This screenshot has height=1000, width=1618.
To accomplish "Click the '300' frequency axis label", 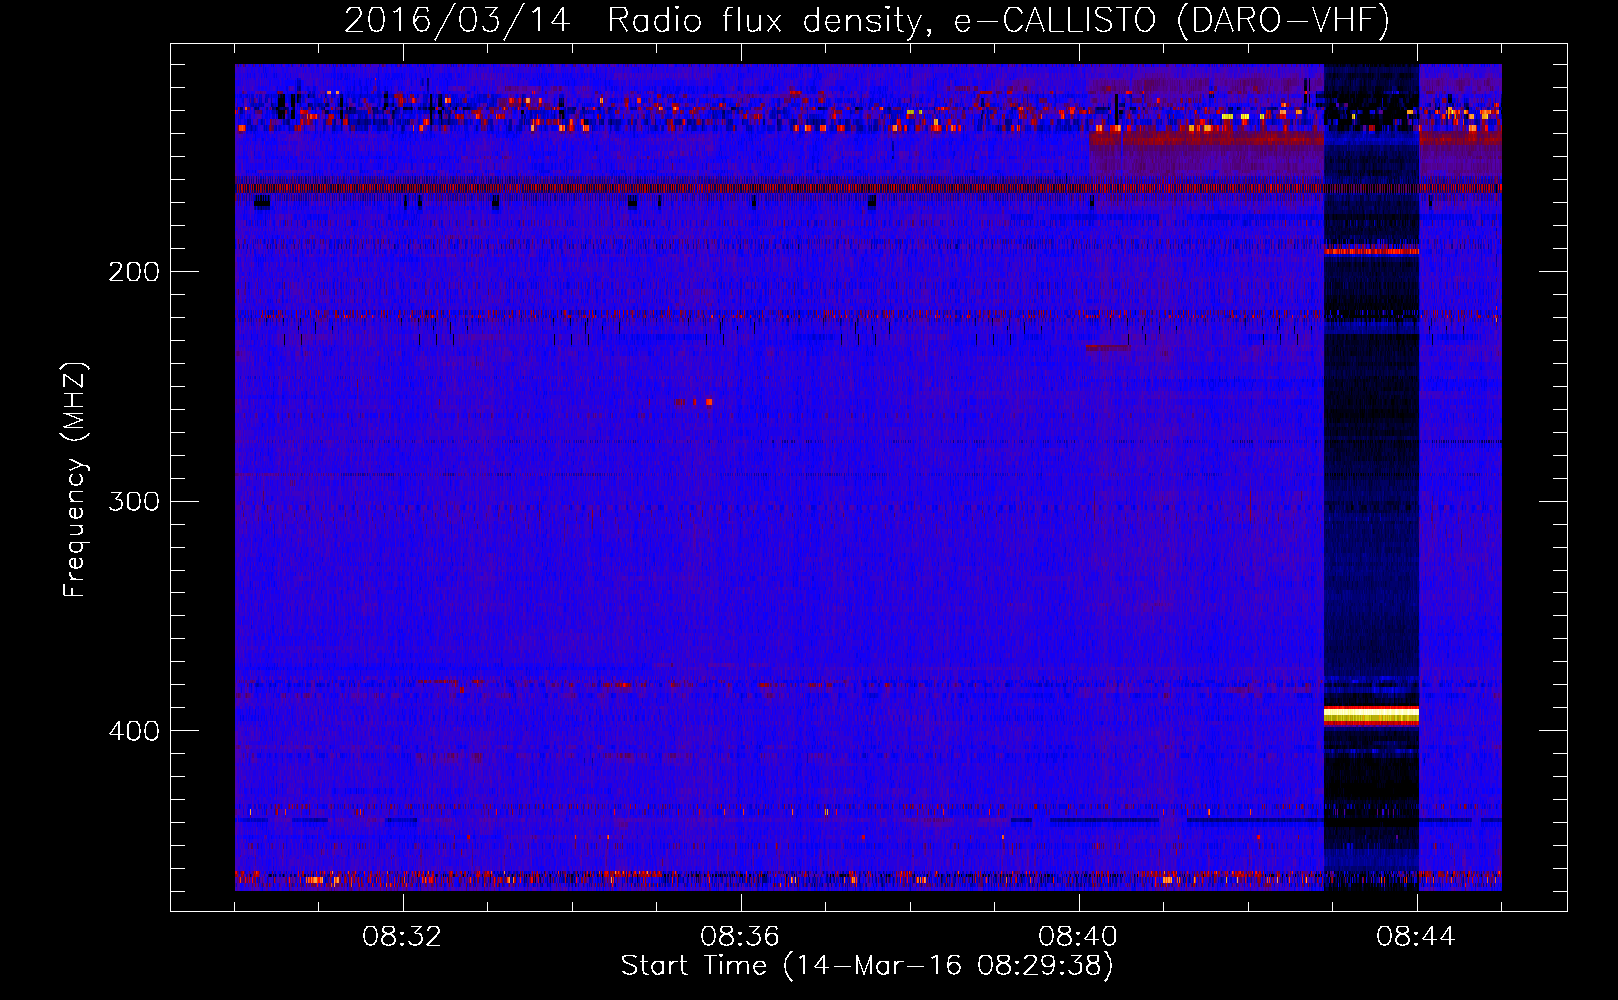I will coord(134,501).
